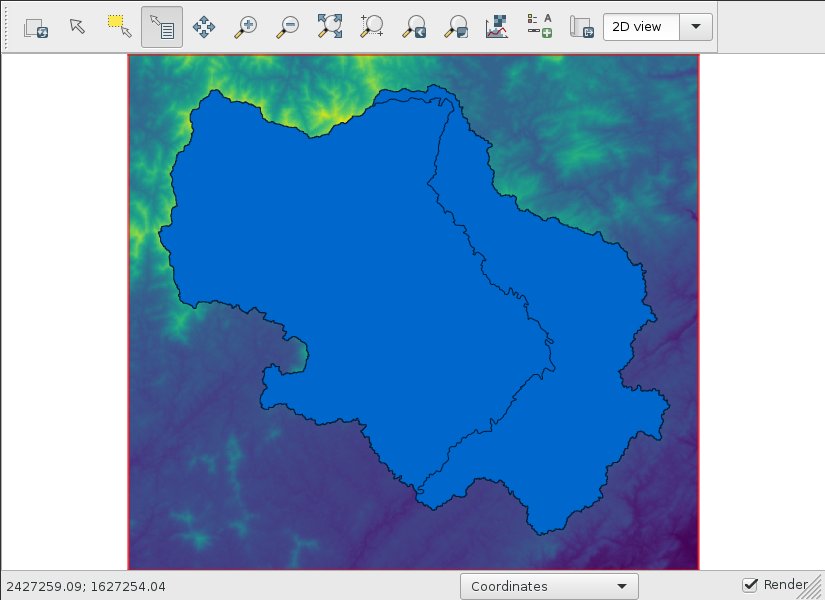Zoom to computational region extent
The image size is (825, 600).
pos(372,27)
